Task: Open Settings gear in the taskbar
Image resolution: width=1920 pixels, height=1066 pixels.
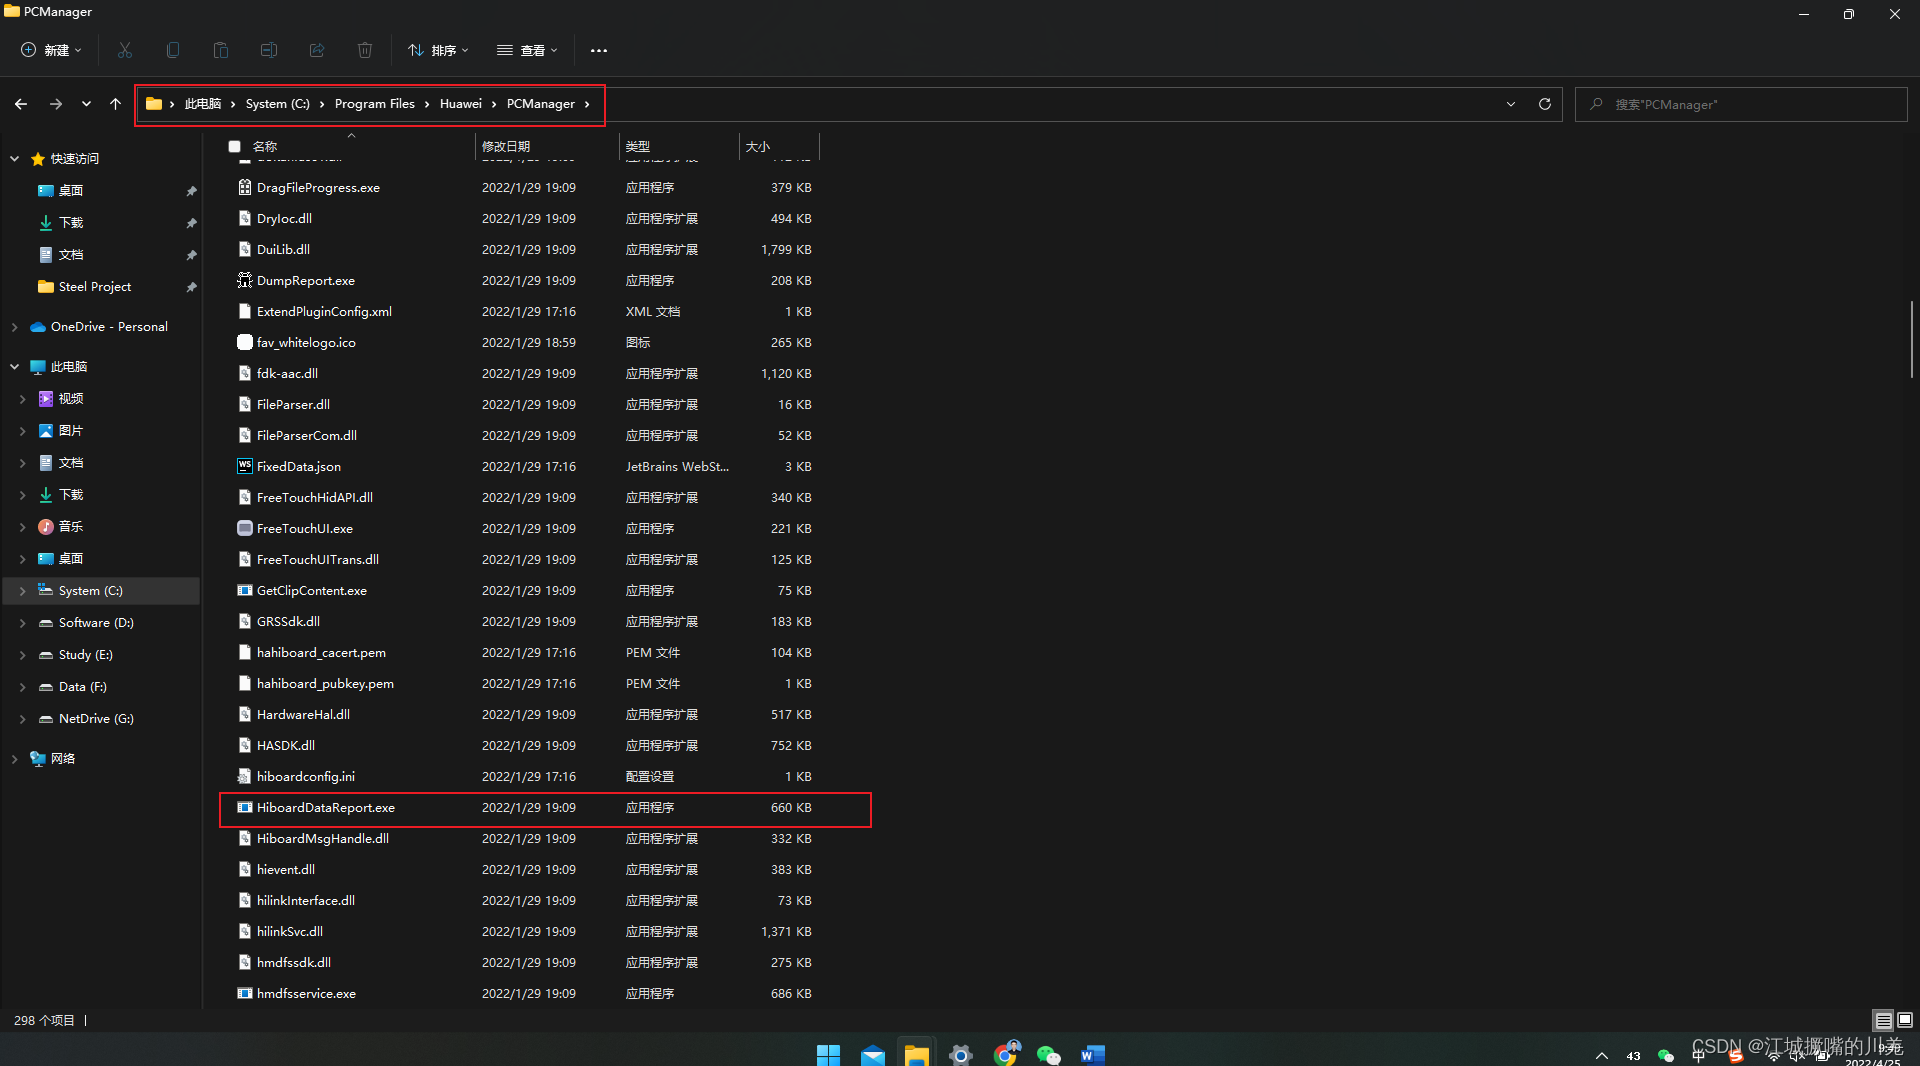Action: coord(961,1054)
